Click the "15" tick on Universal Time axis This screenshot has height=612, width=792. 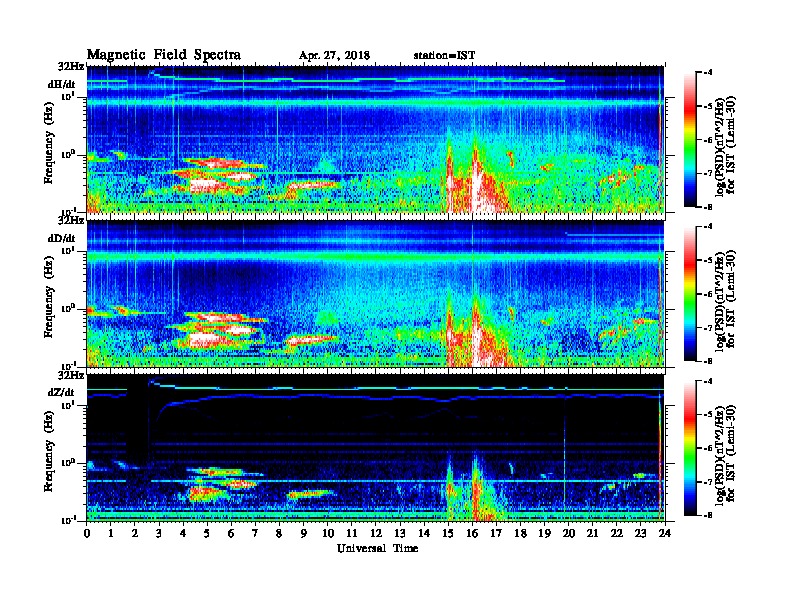448,533
